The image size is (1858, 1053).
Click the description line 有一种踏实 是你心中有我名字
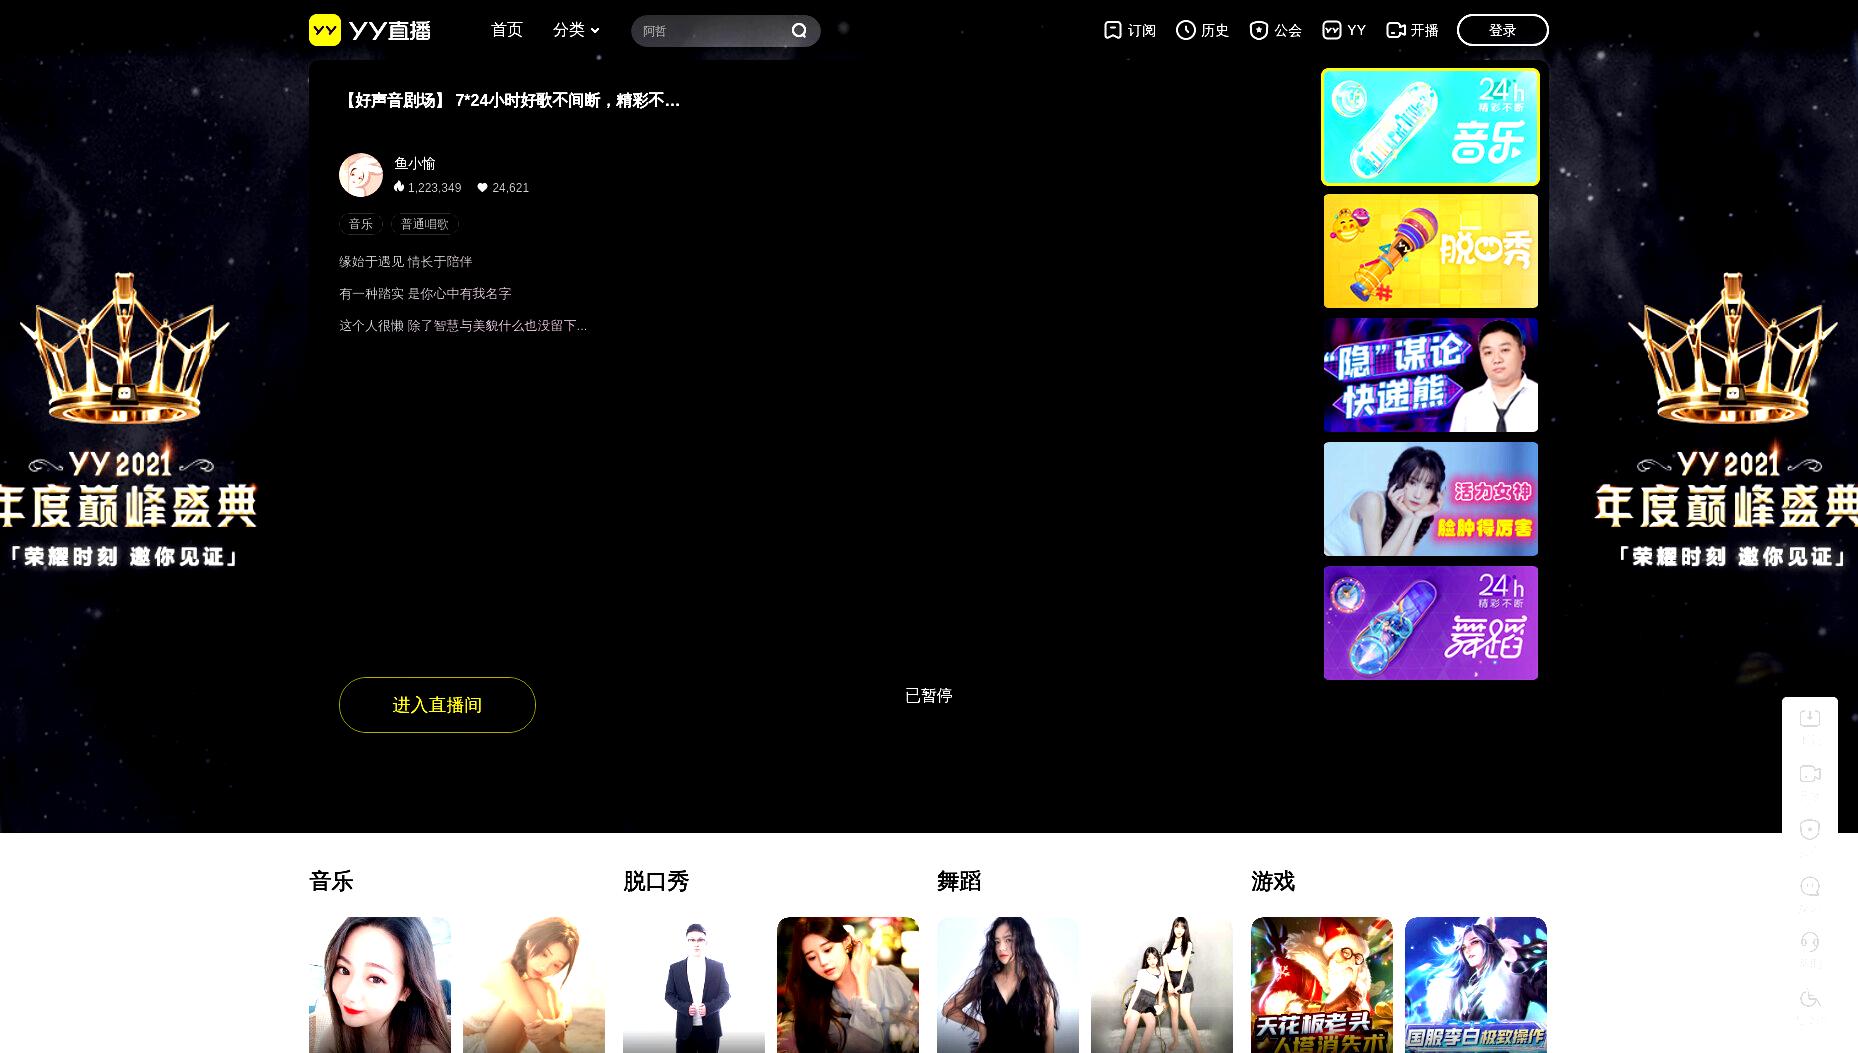click(425, 293)
